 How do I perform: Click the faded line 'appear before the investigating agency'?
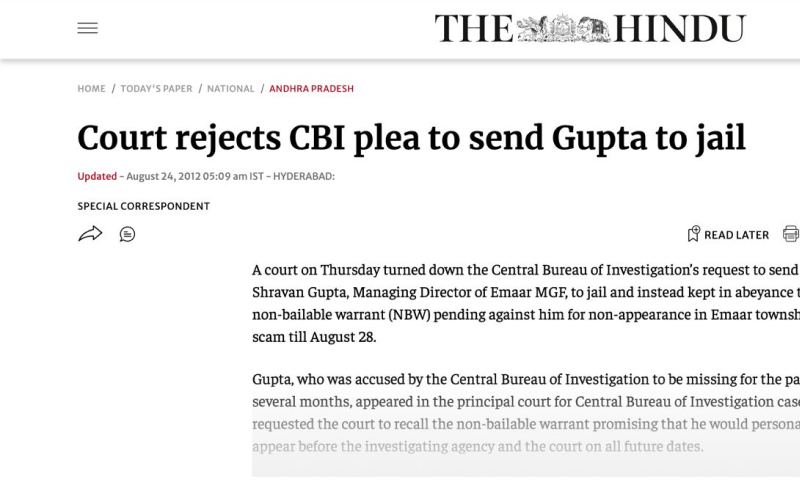478,446
